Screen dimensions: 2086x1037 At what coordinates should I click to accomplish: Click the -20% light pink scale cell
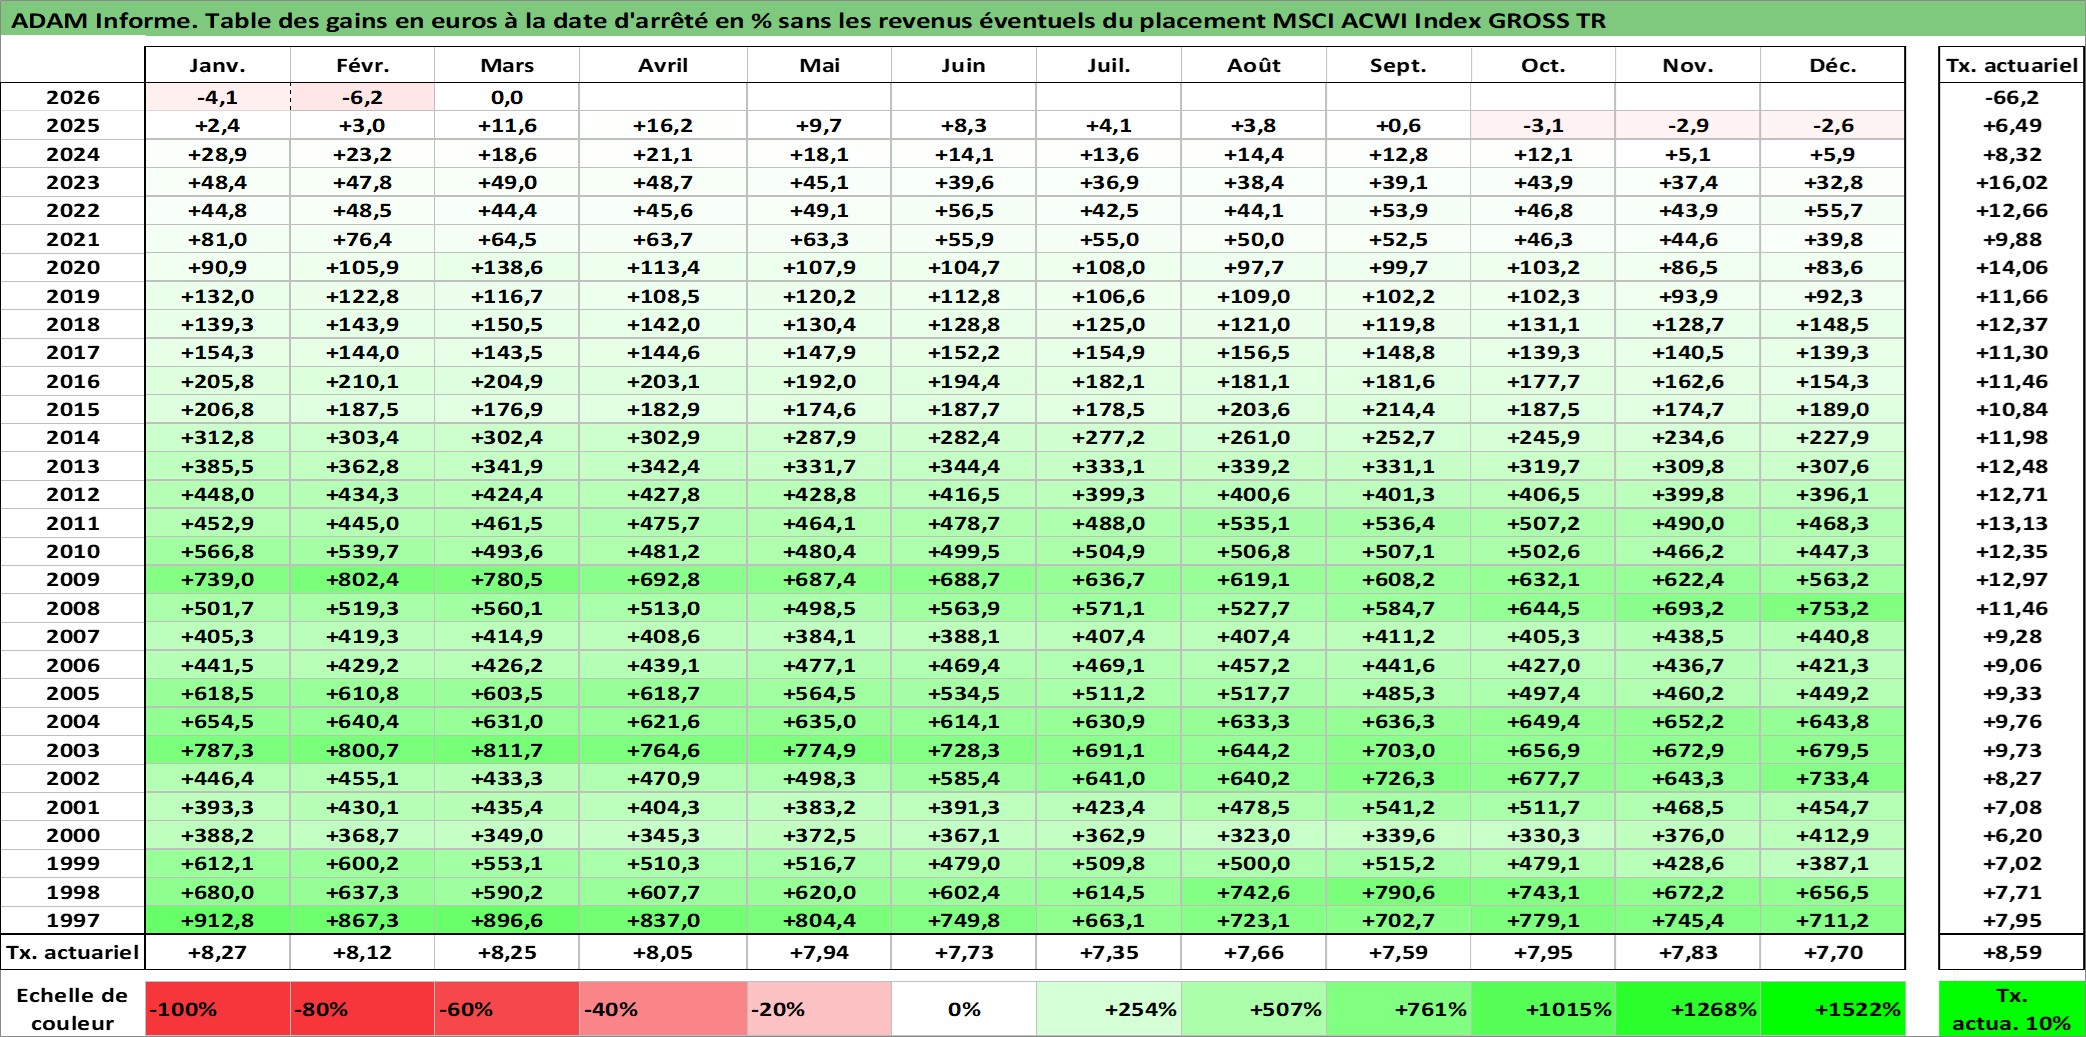[x=819, y=1009]
